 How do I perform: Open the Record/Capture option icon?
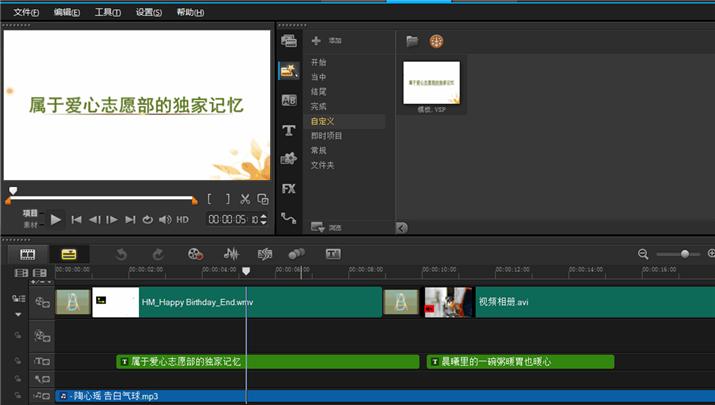[196, 254]
